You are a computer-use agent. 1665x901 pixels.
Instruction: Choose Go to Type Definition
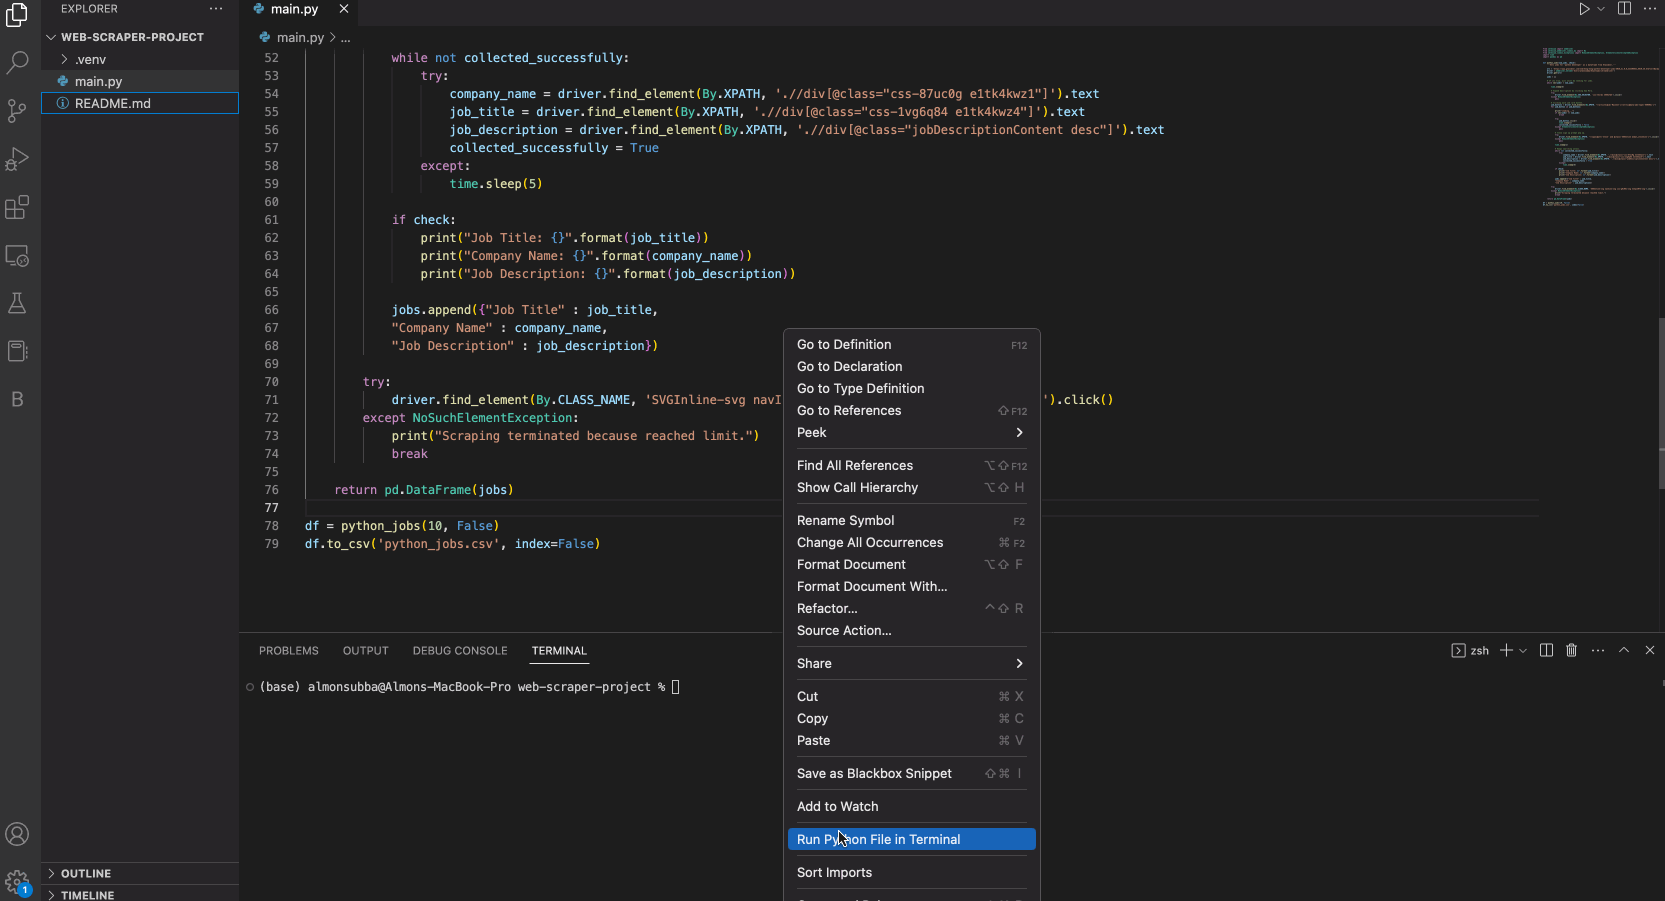(911, 389)
